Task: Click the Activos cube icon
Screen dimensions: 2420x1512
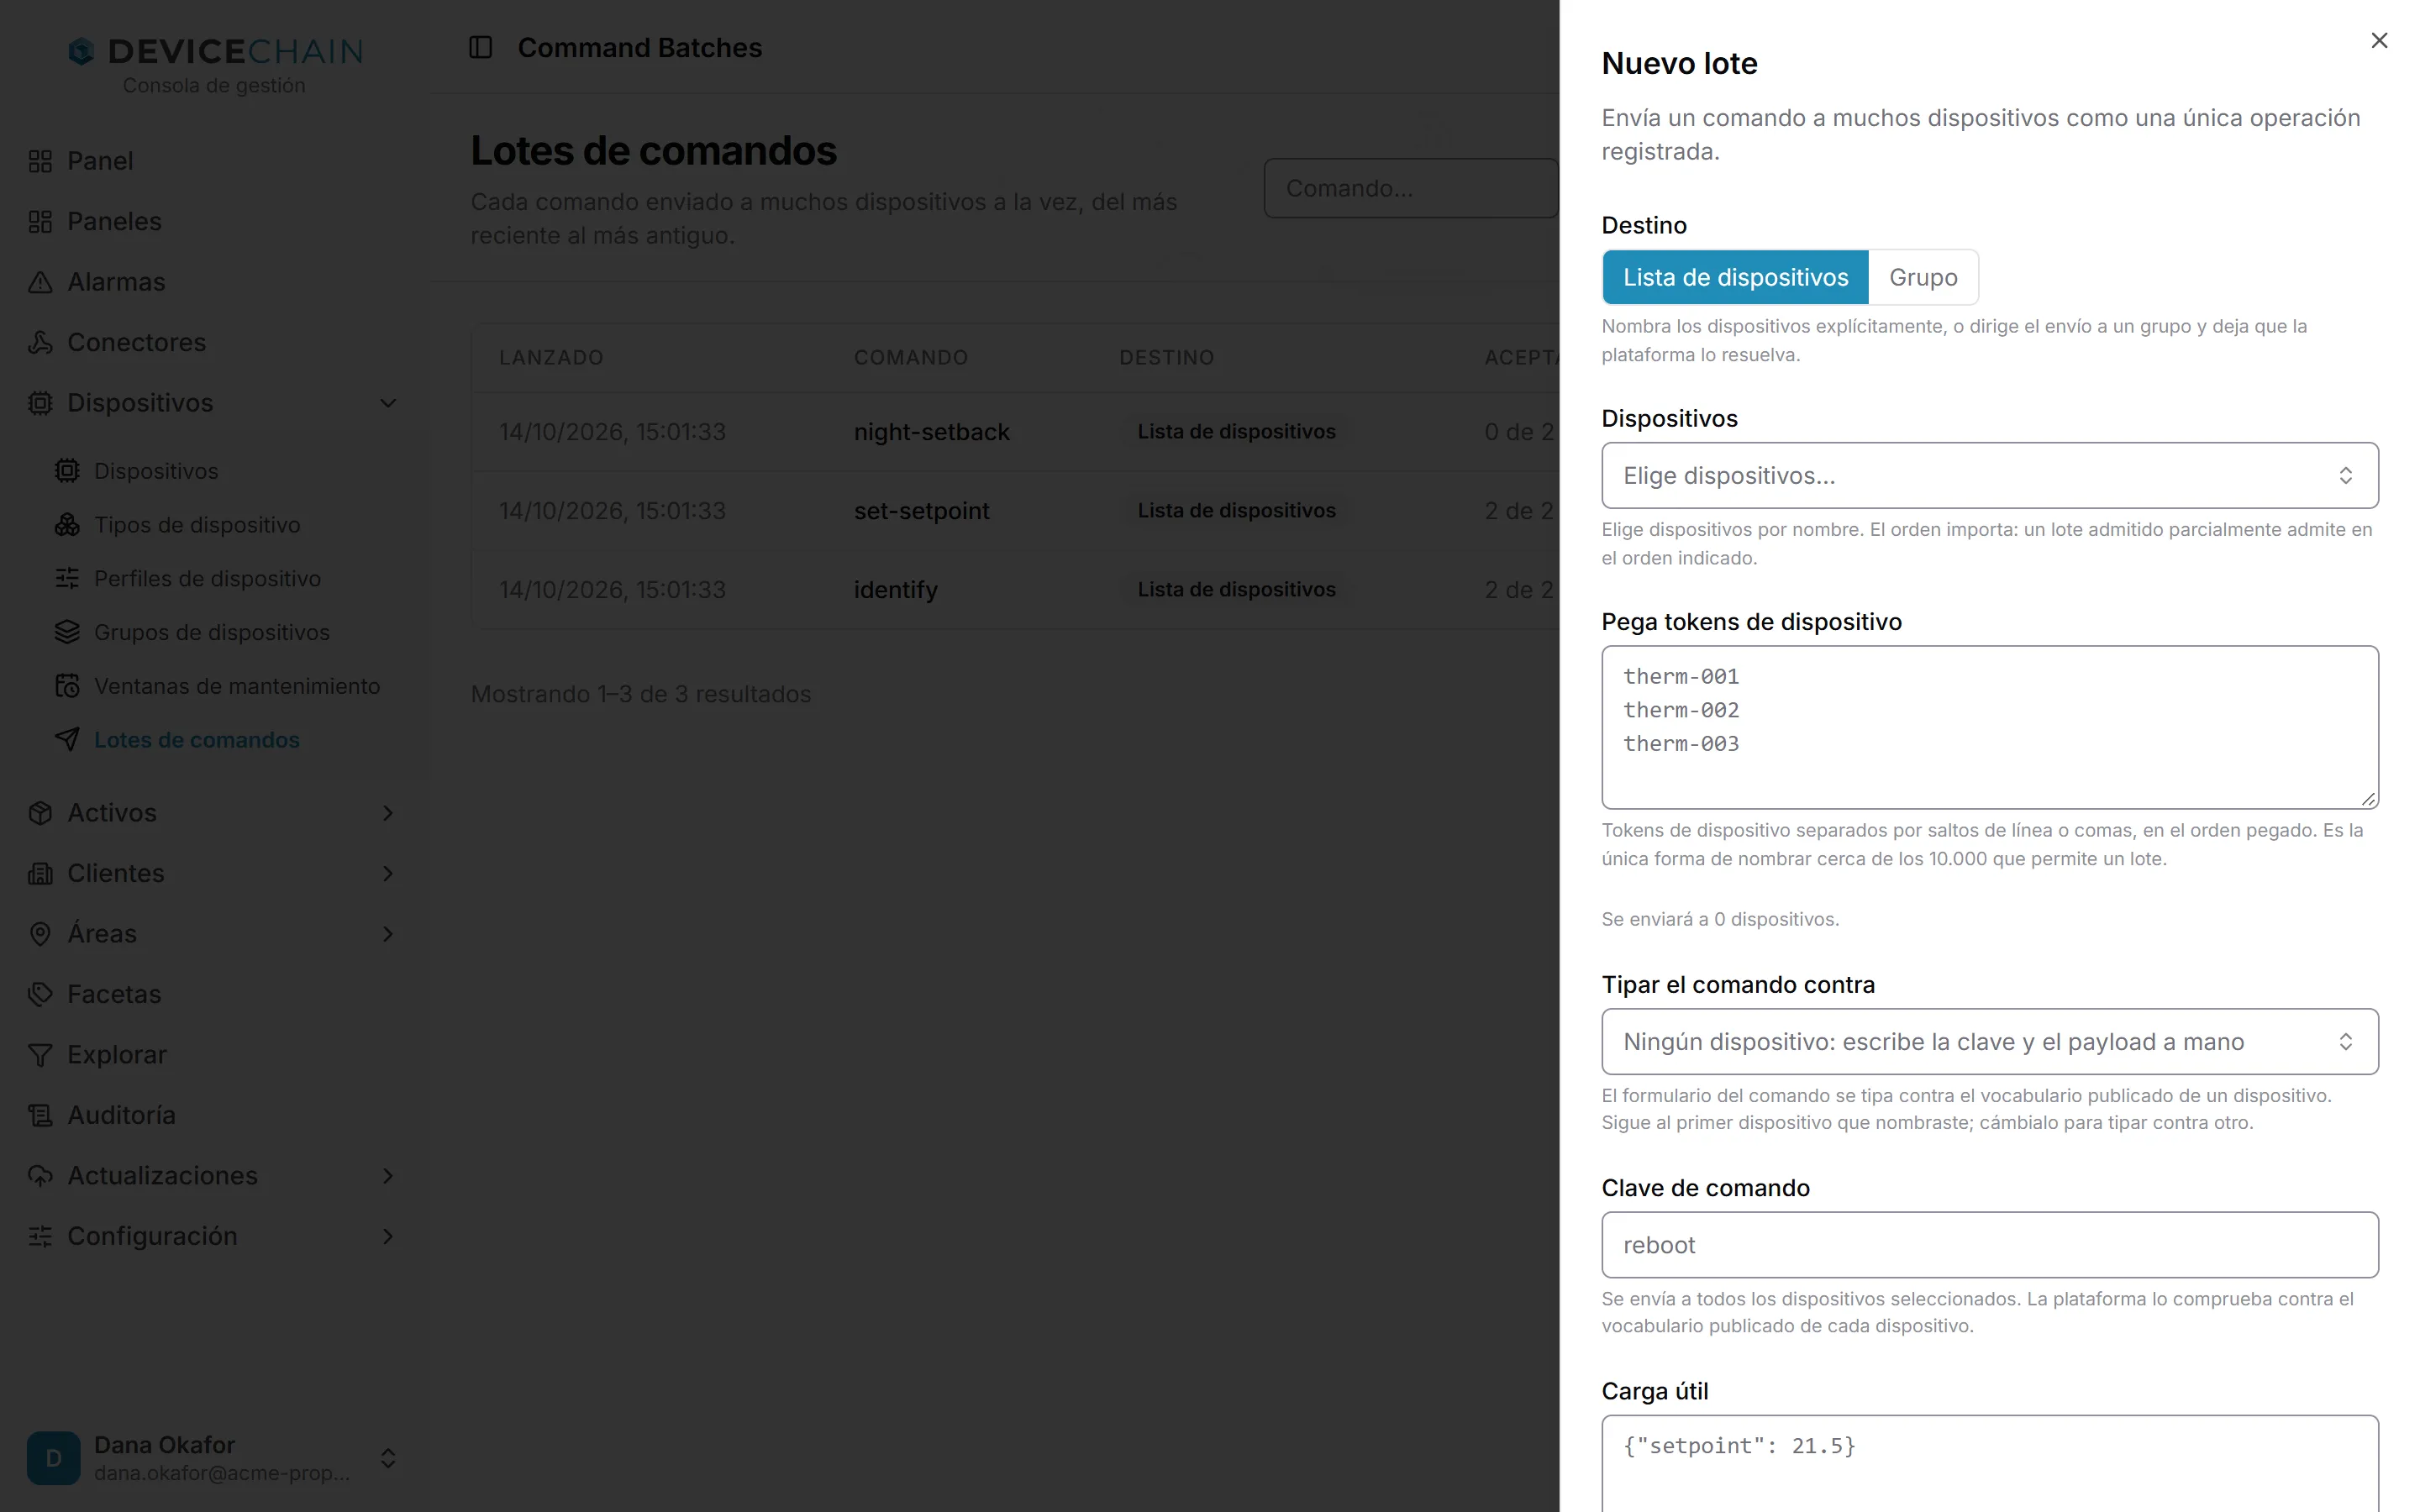Action: pyautogui.click(x=40, y=813)
